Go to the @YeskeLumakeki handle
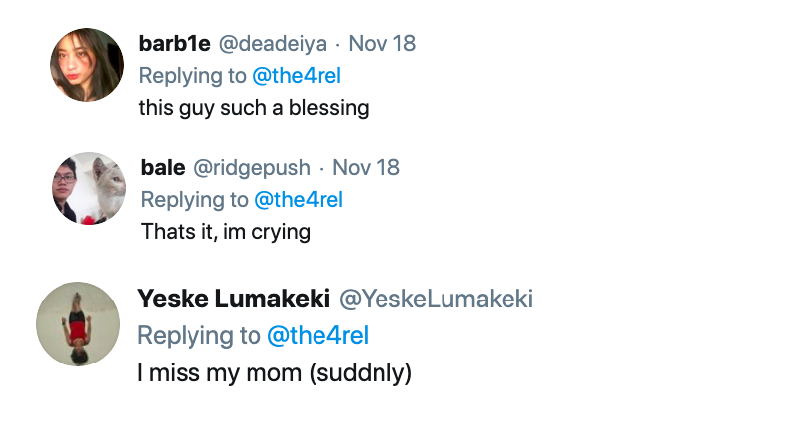Screen dimensions: 800x425 coord(435,299)
